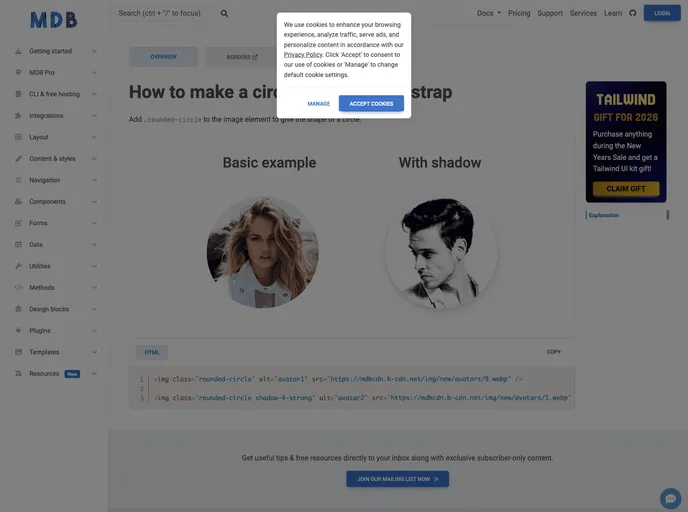
Task: Click the Content & styles brush icon
Action: [18, 159]
